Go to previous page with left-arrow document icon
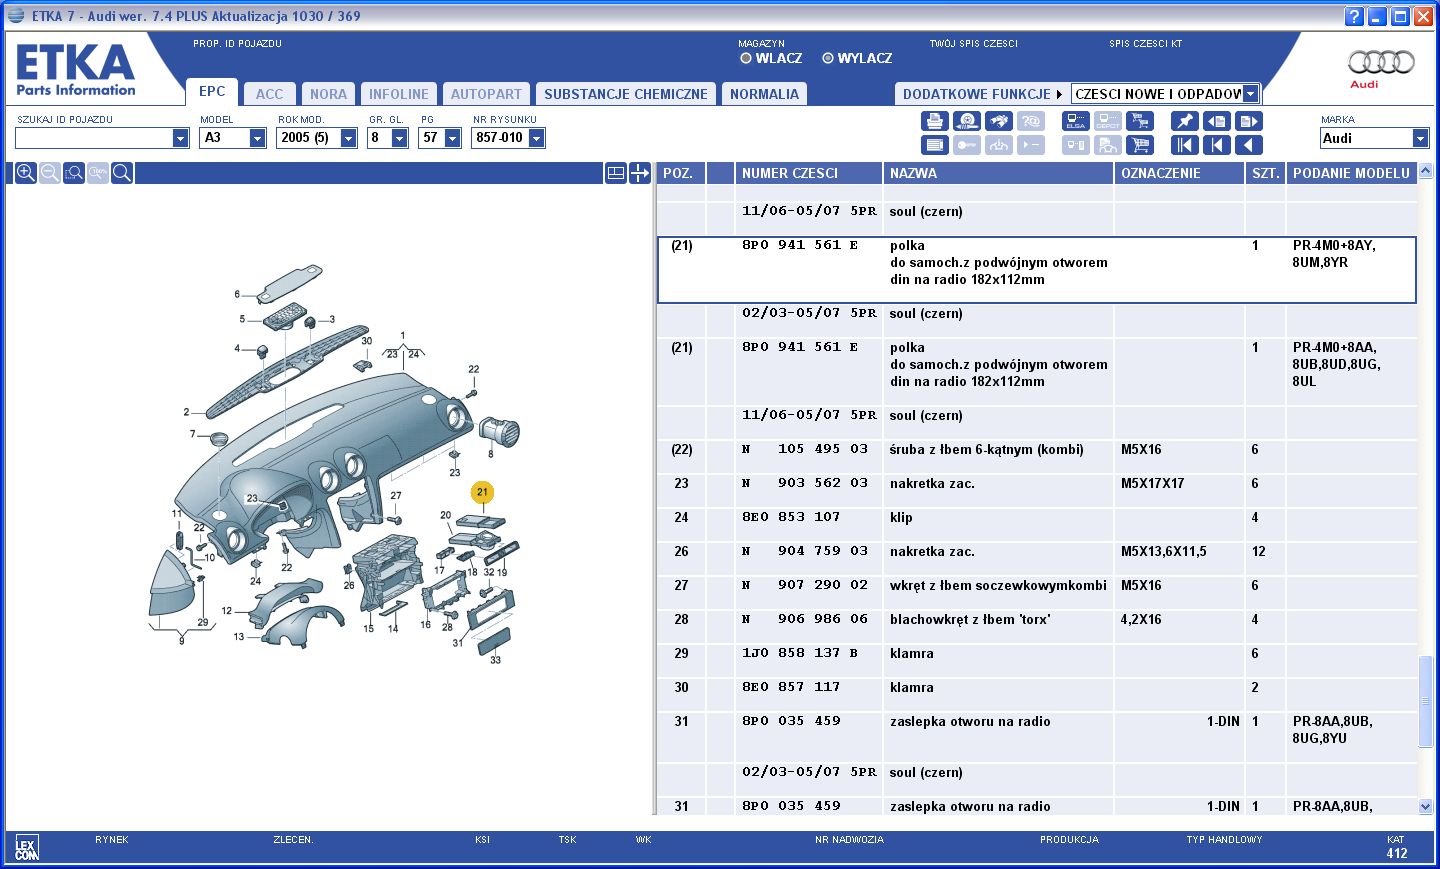 point(1216,121)
